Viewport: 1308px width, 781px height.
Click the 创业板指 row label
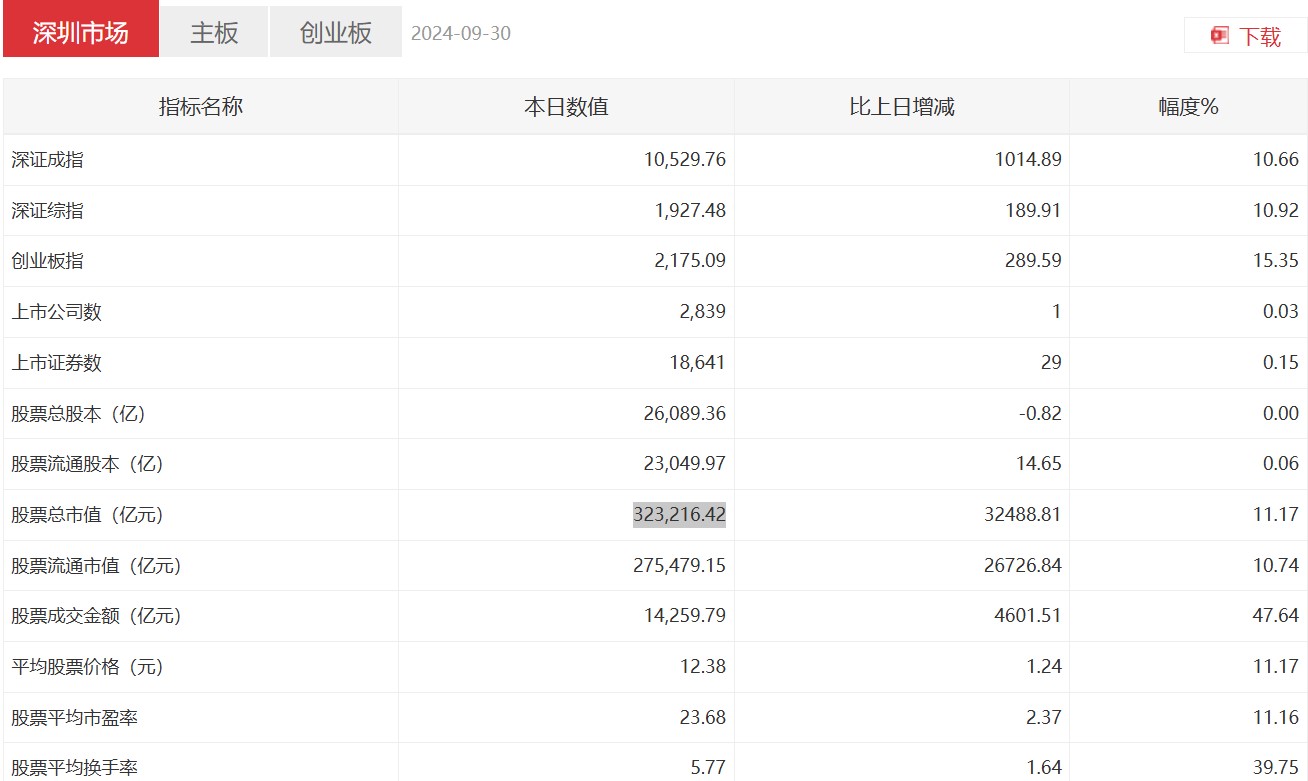(x=48, y=261)
